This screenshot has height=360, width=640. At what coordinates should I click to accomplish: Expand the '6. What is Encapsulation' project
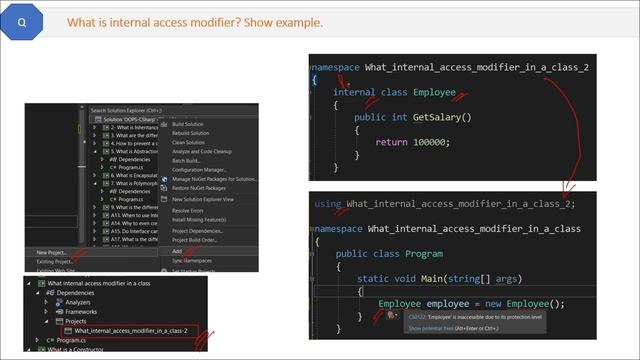[95, 175]
